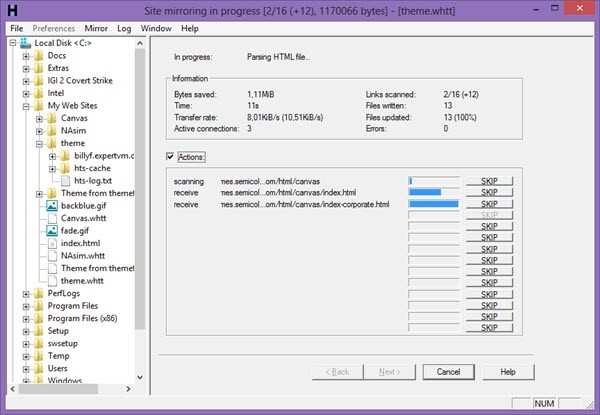Select the PerfLogs folder icon

[x=39, y=293]
